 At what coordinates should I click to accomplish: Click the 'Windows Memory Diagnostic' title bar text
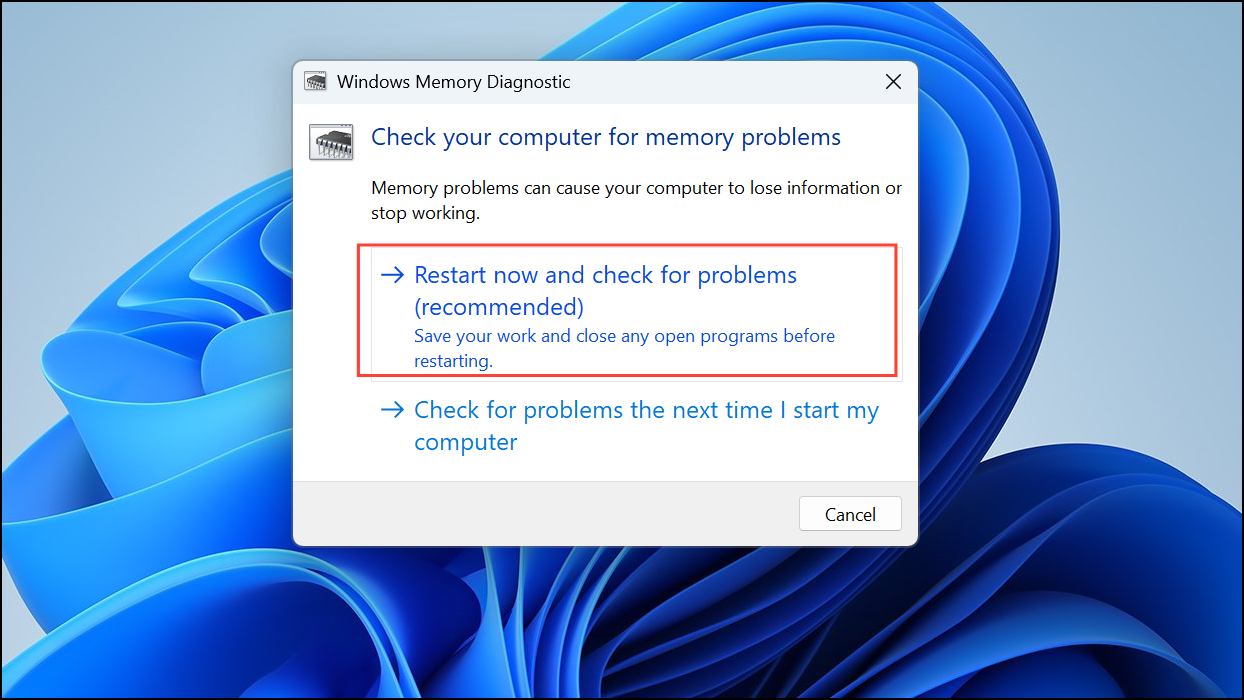point(453,81)
